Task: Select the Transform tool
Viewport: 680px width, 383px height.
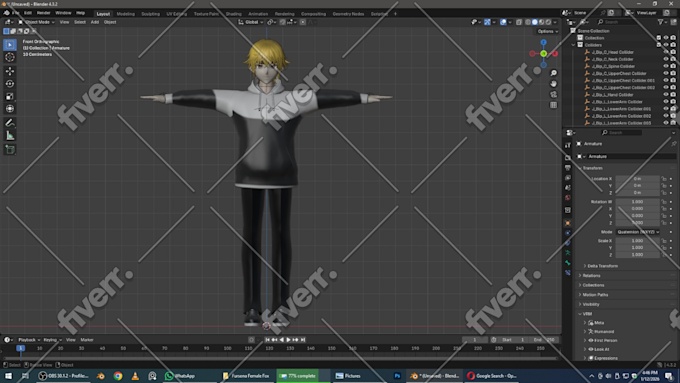Action: [10, 109]
